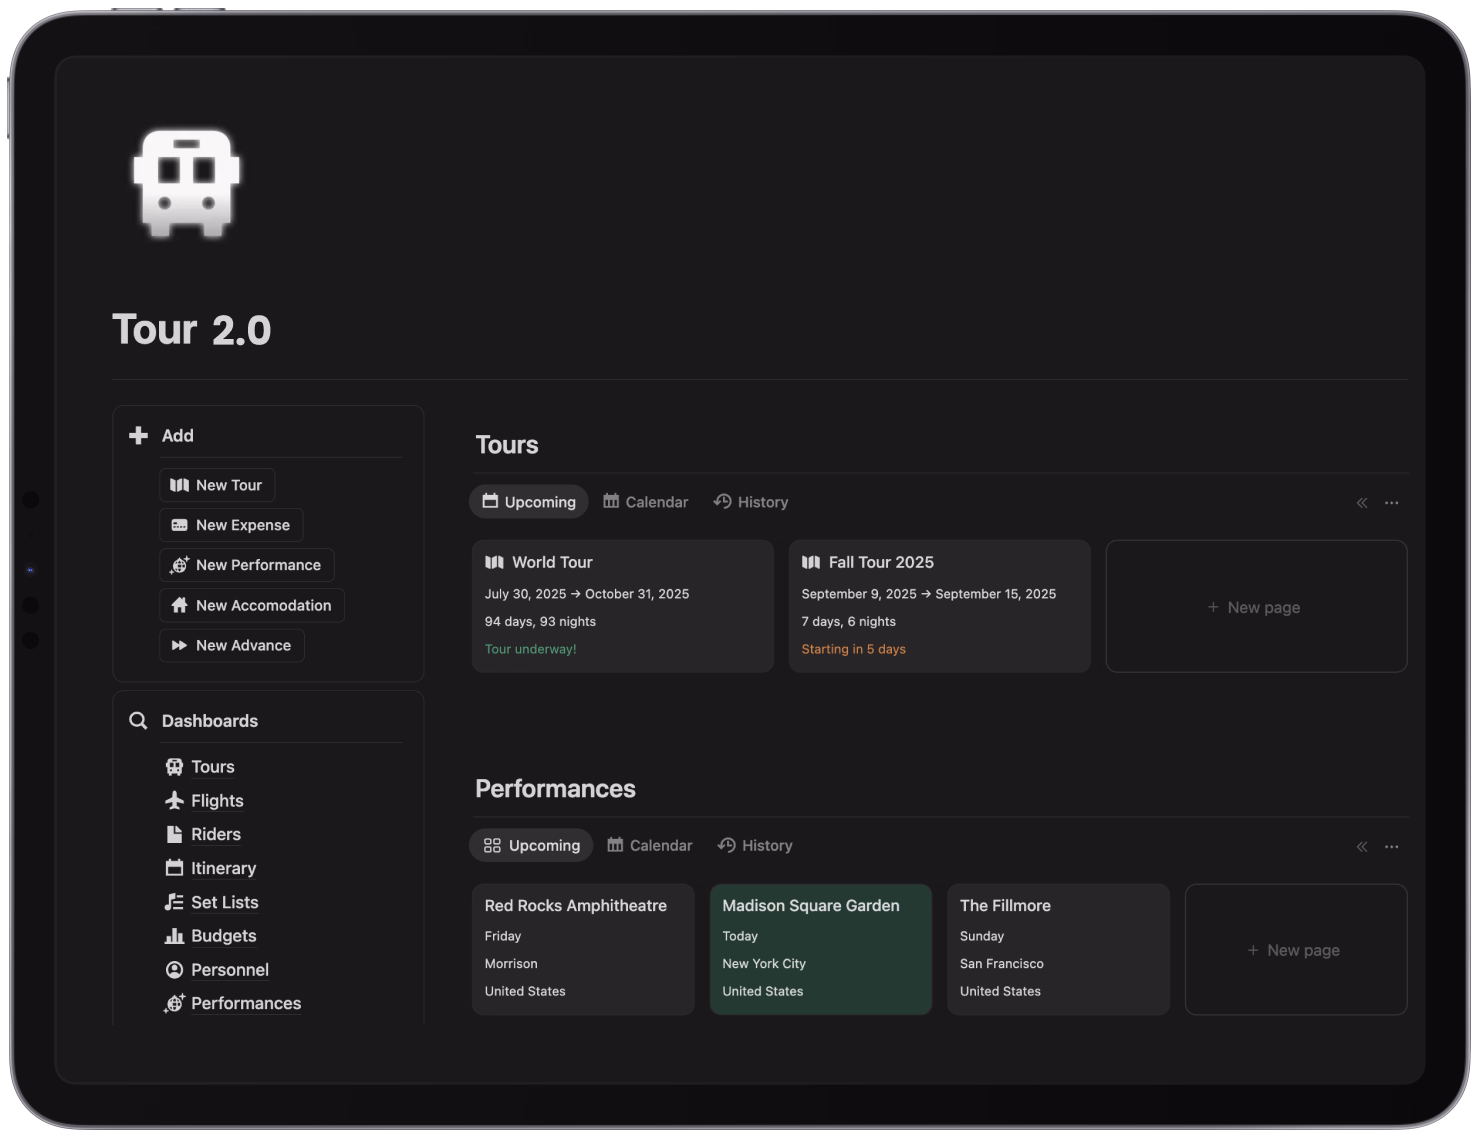Click the Riders document icon
This screenshot has height=1140, width=1480.
point(174,834)
